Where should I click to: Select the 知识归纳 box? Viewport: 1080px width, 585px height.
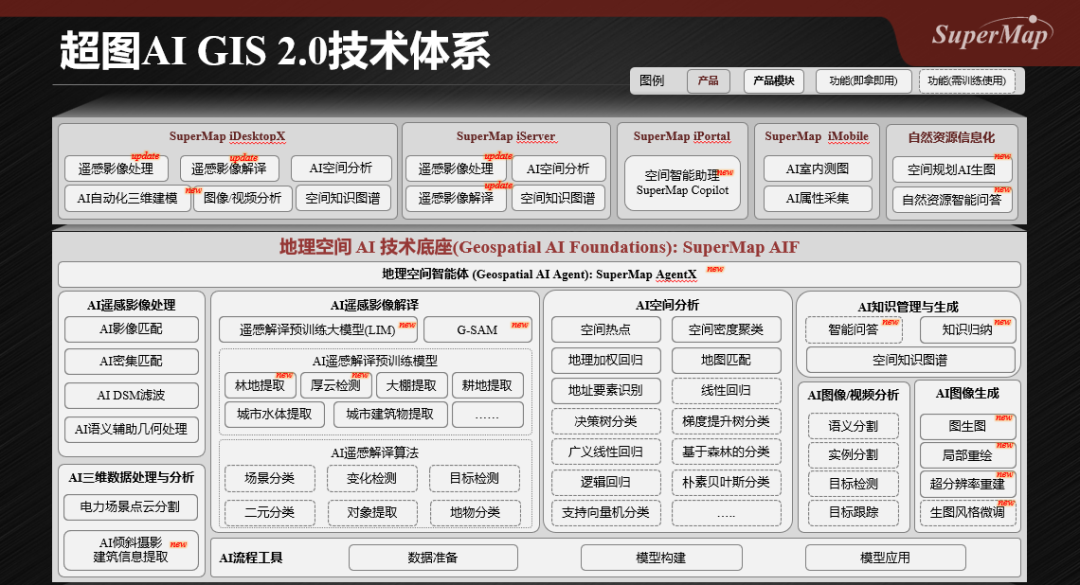tap(968, 330)
